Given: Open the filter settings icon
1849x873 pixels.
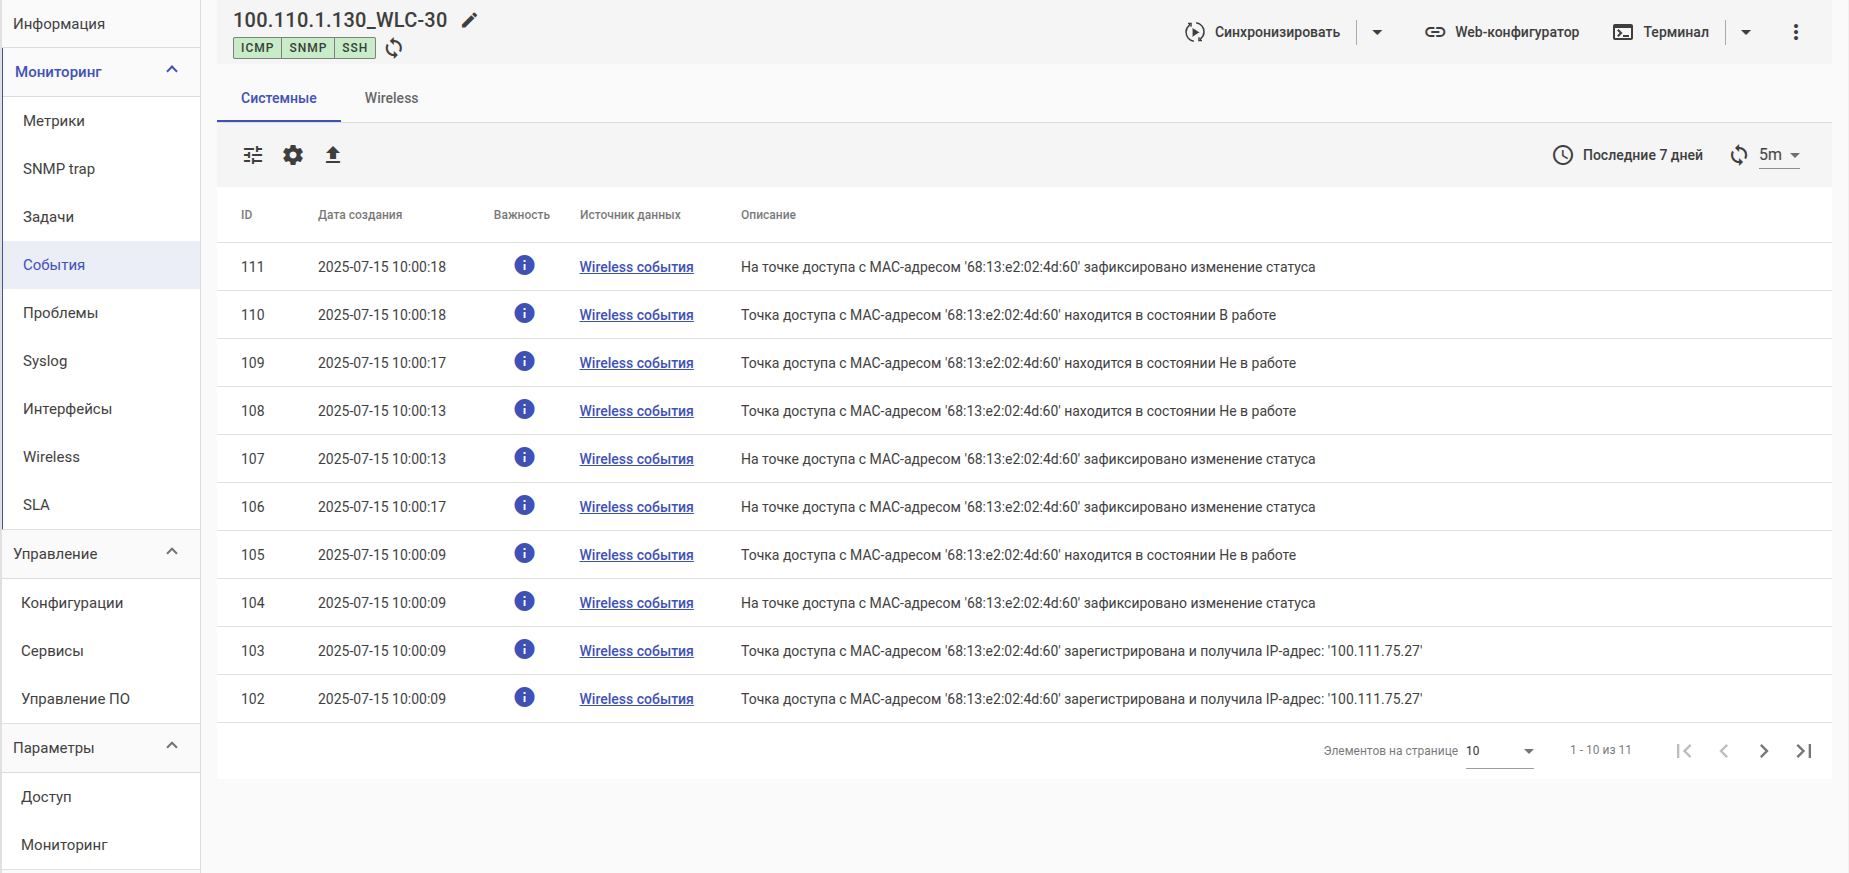Looking at the screenshot, I should click(253, 155).
